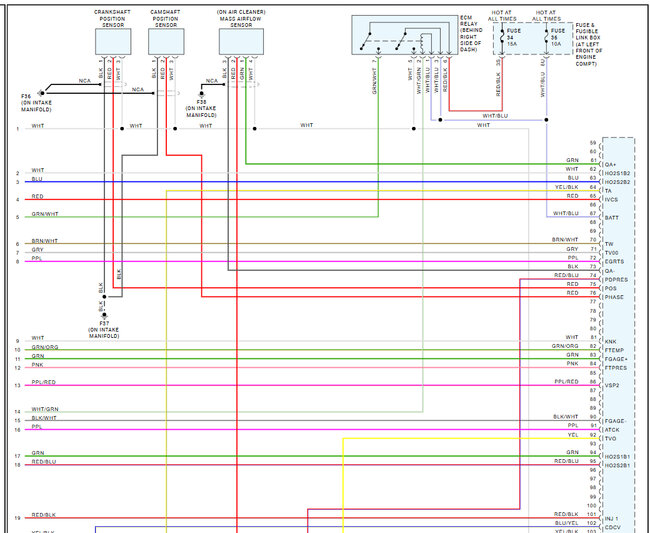Click the 'FGAGE-' terminal label

[x=616, y=421]
